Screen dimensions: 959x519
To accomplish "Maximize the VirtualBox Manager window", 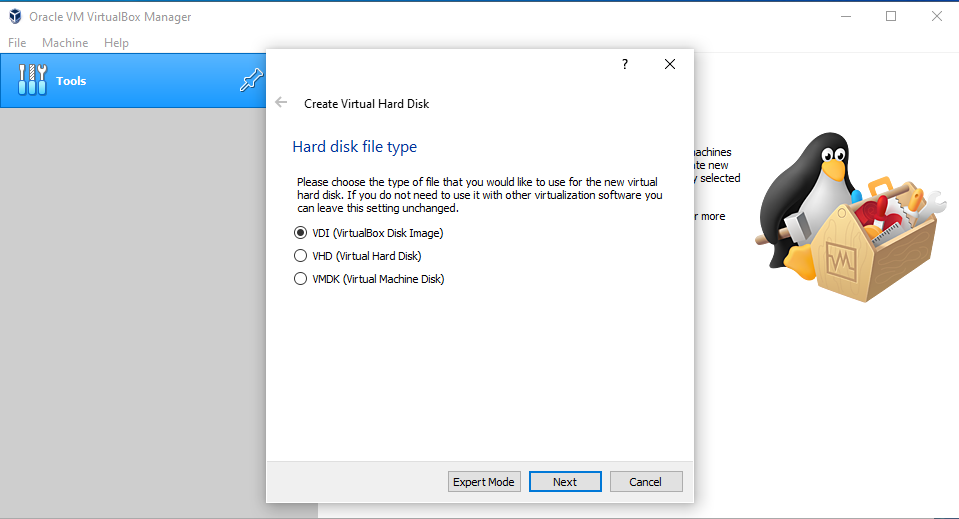I will pyautogui.click(x=891, y=17).
